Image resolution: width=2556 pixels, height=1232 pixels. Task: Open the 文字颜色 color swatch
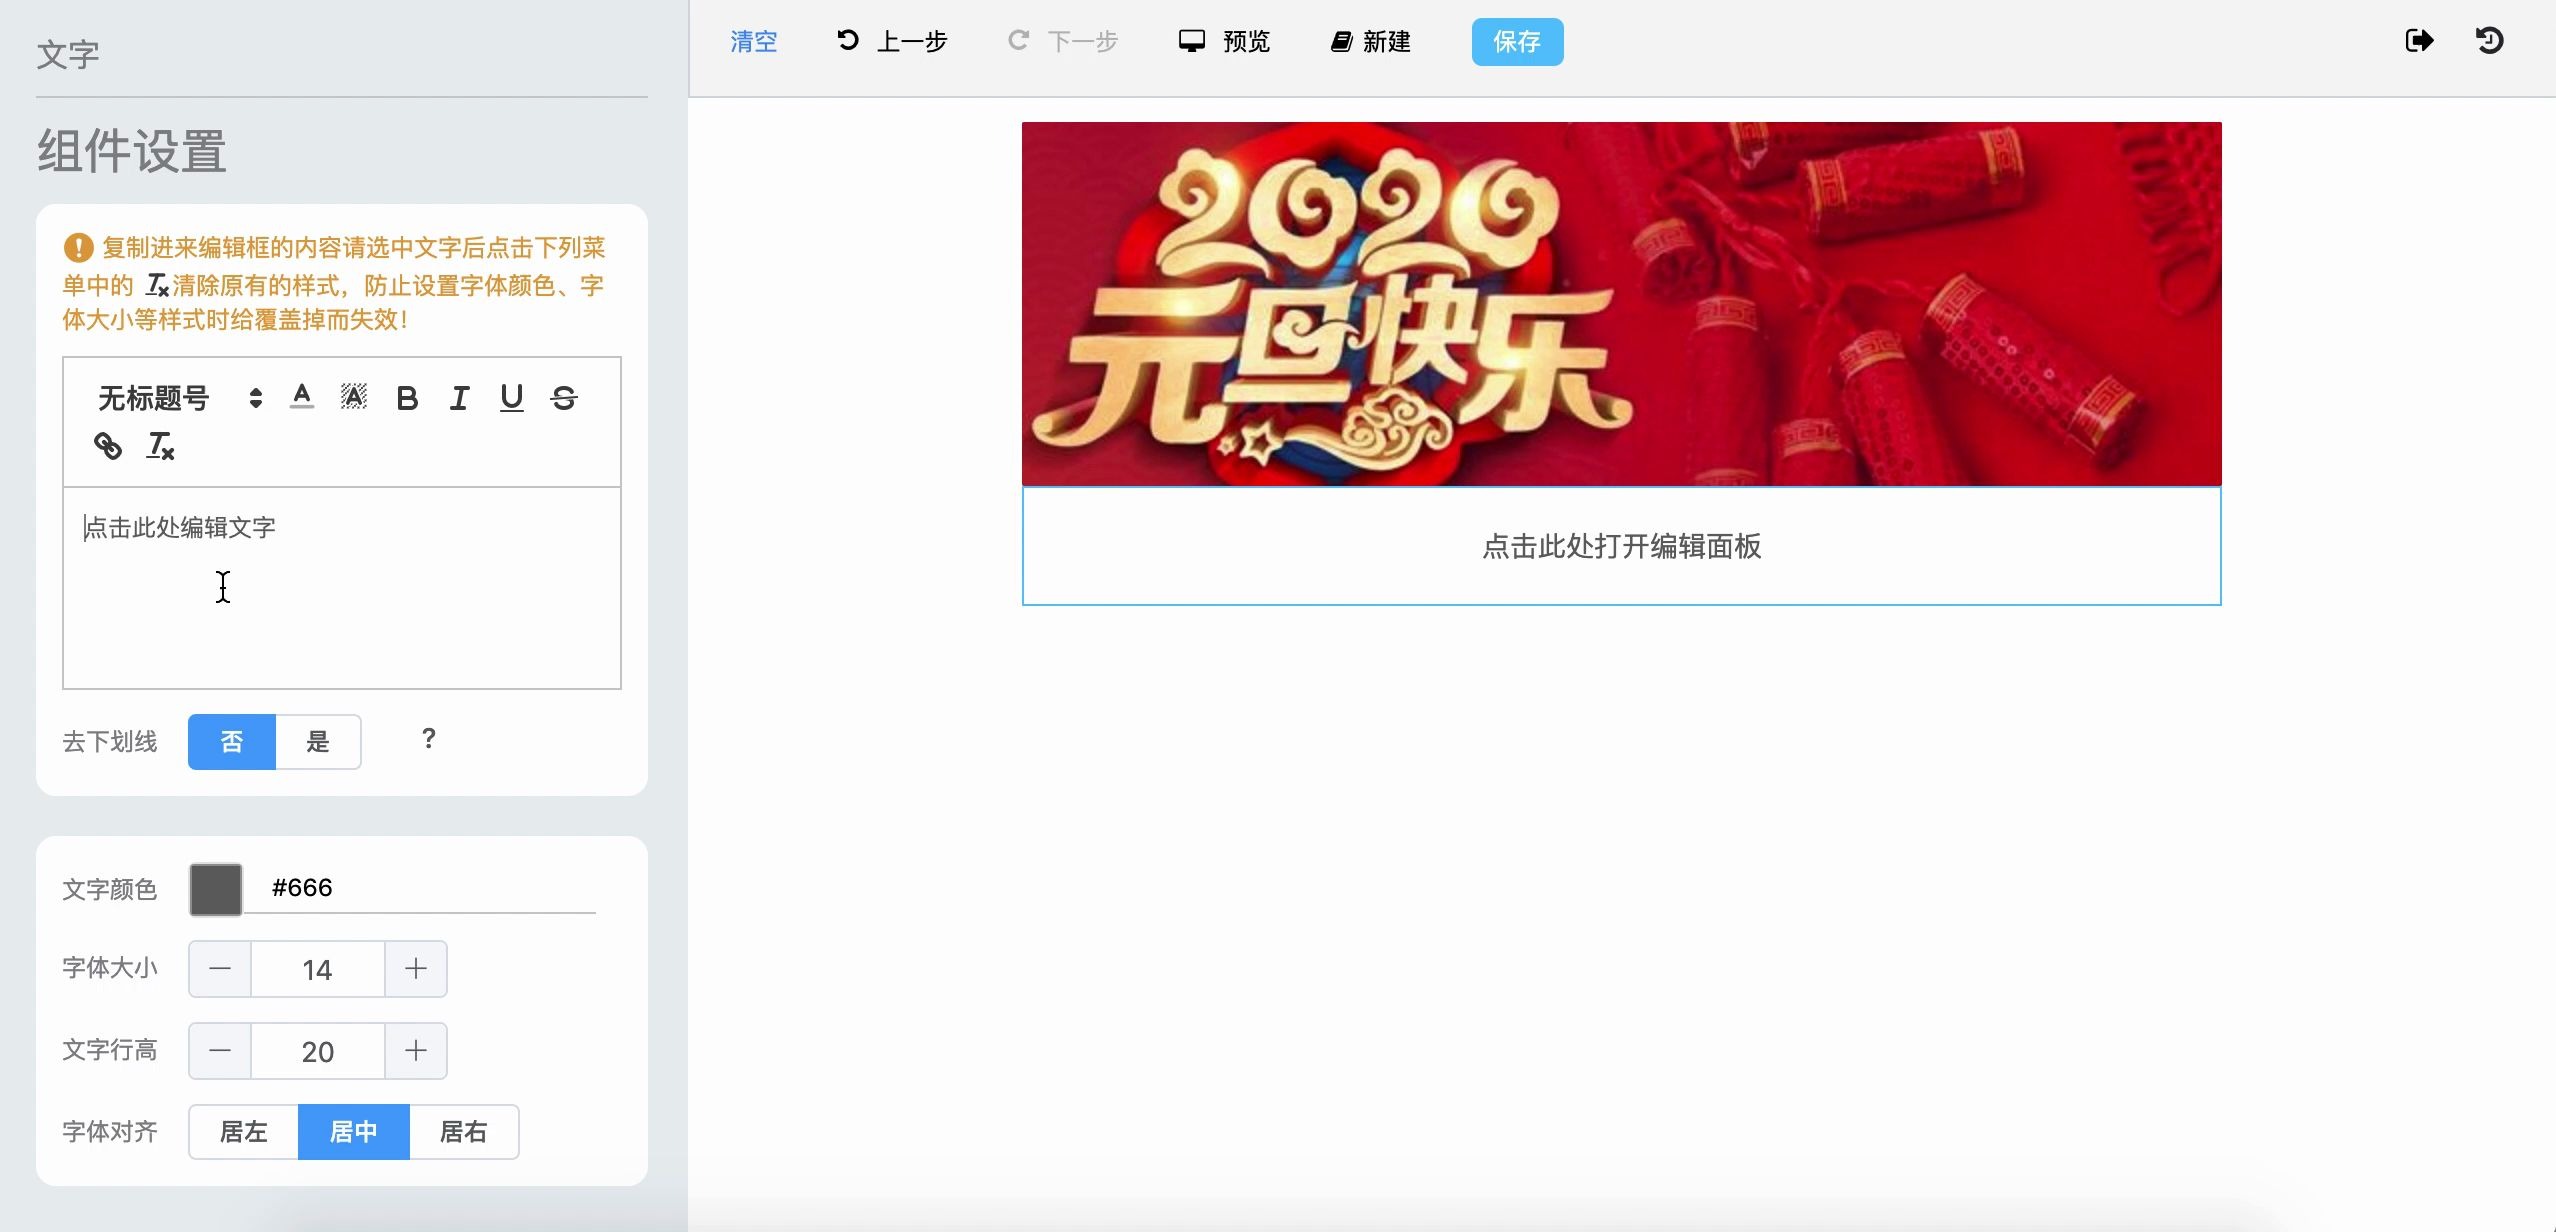point(216,889)
